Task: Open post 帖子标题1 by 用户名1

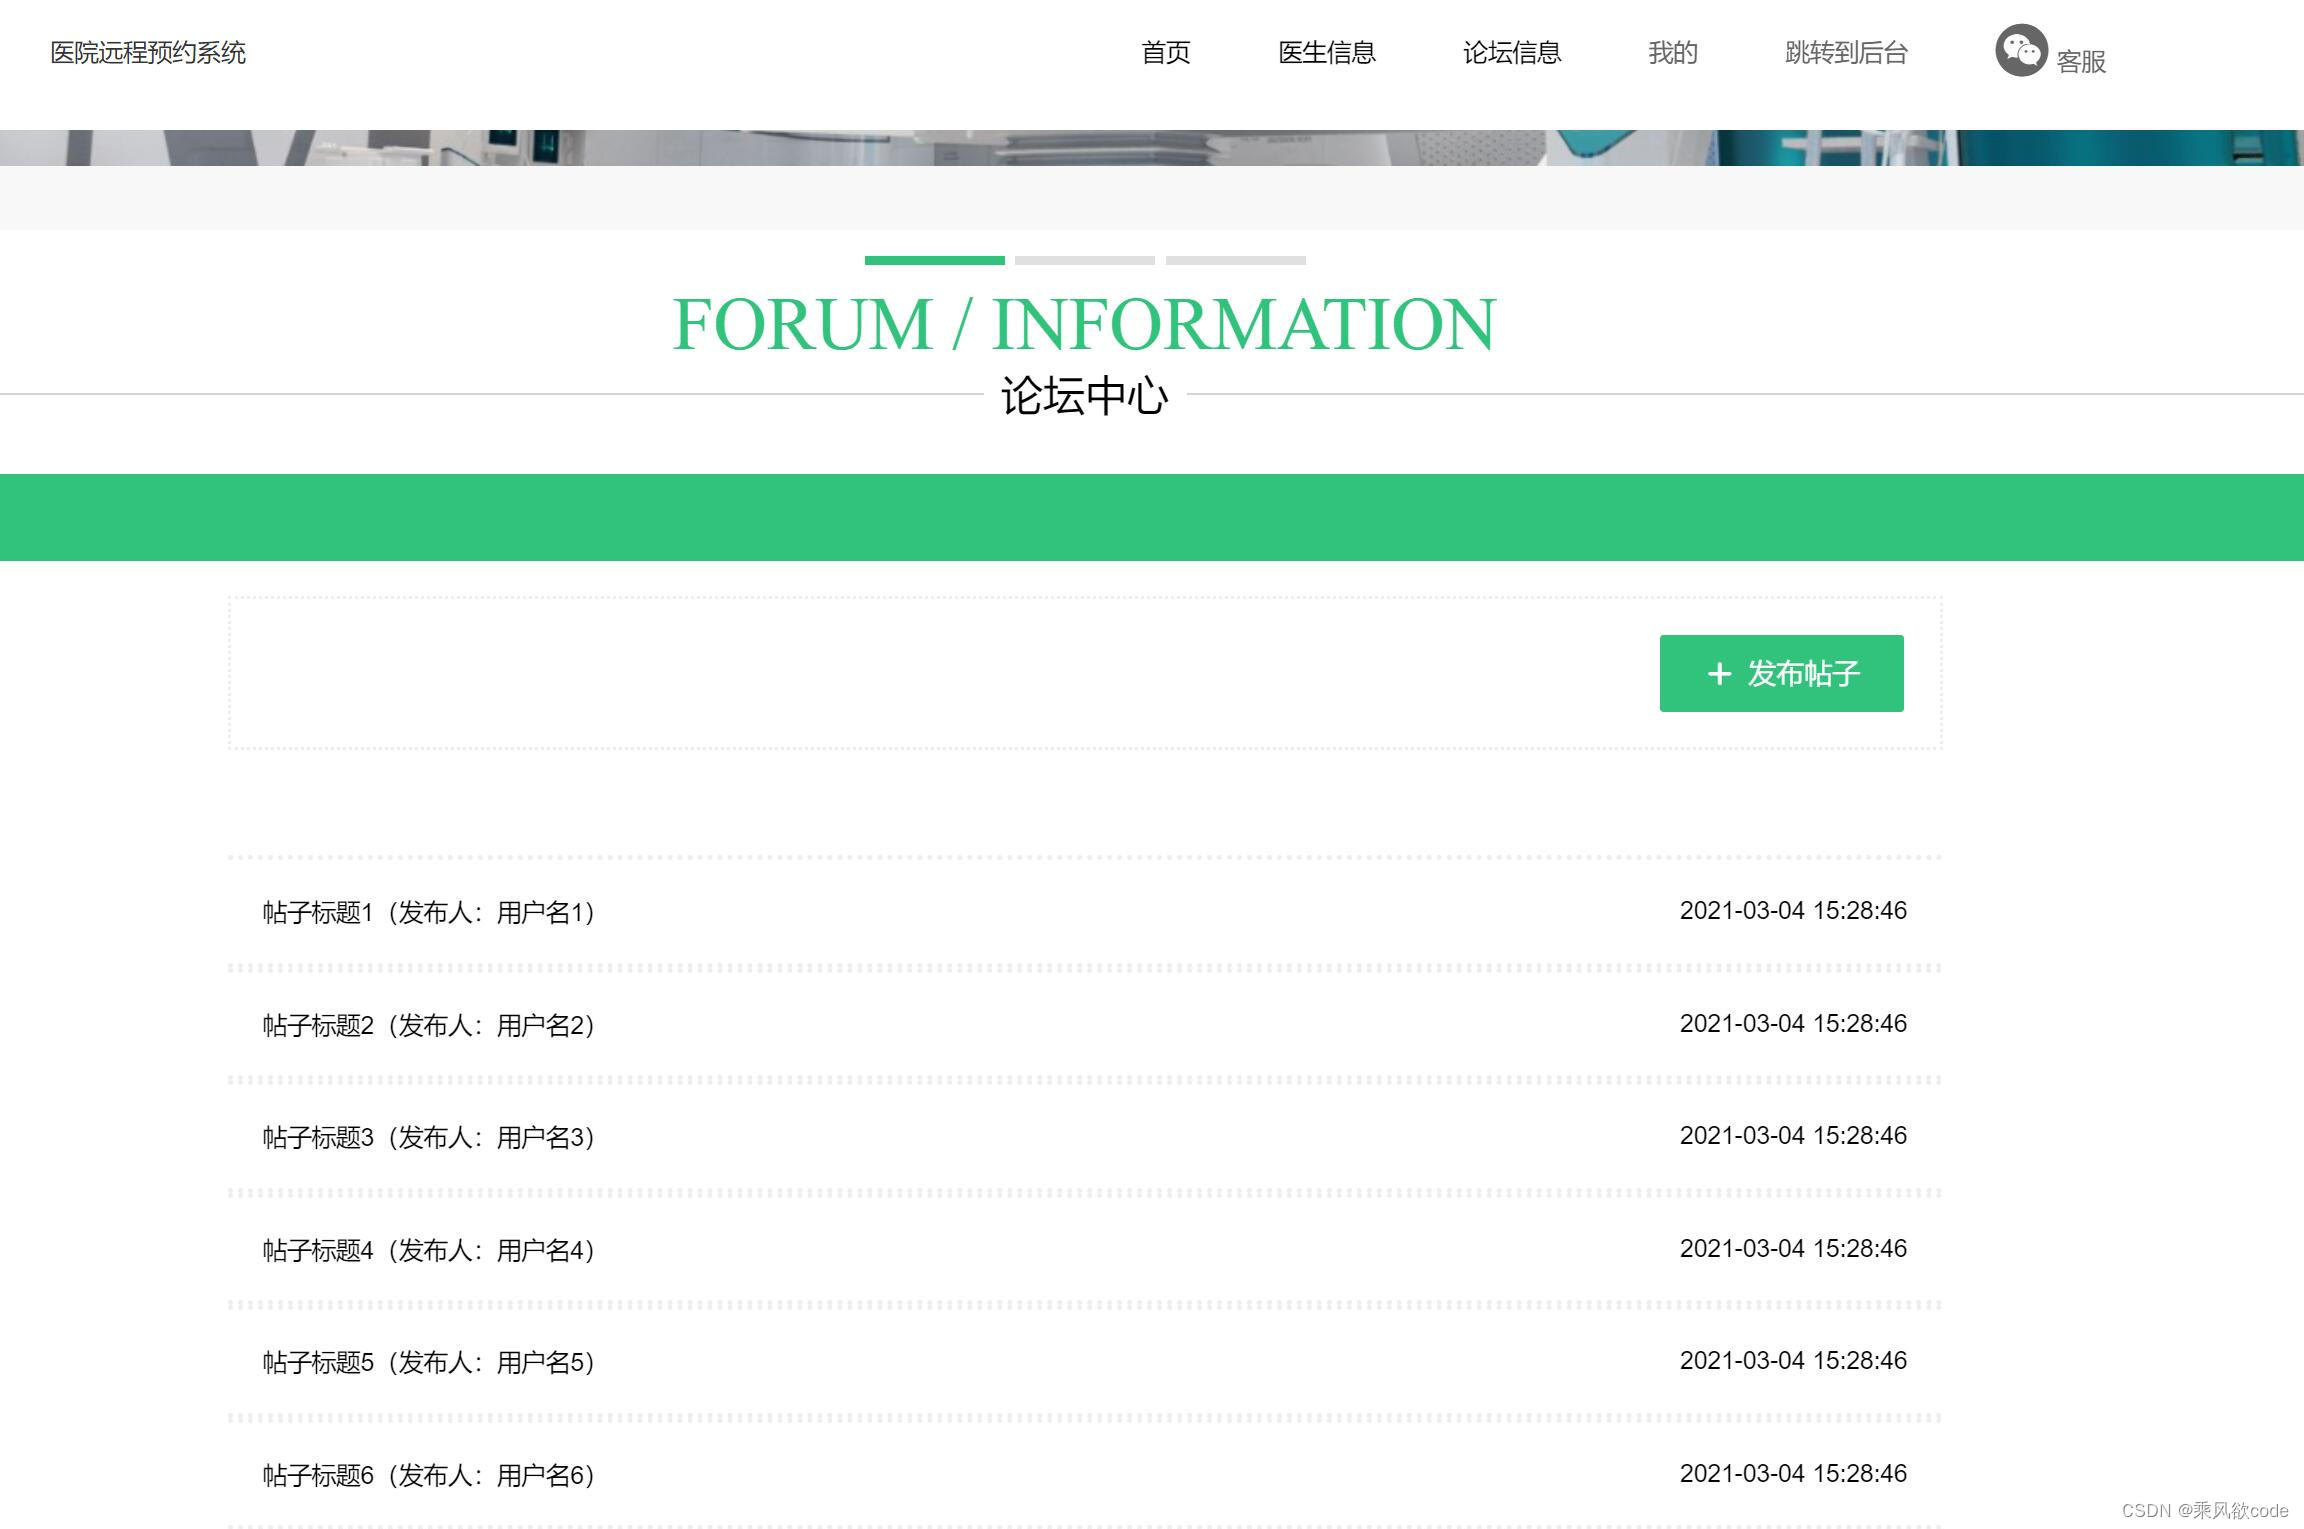Action: coord(429,912)
